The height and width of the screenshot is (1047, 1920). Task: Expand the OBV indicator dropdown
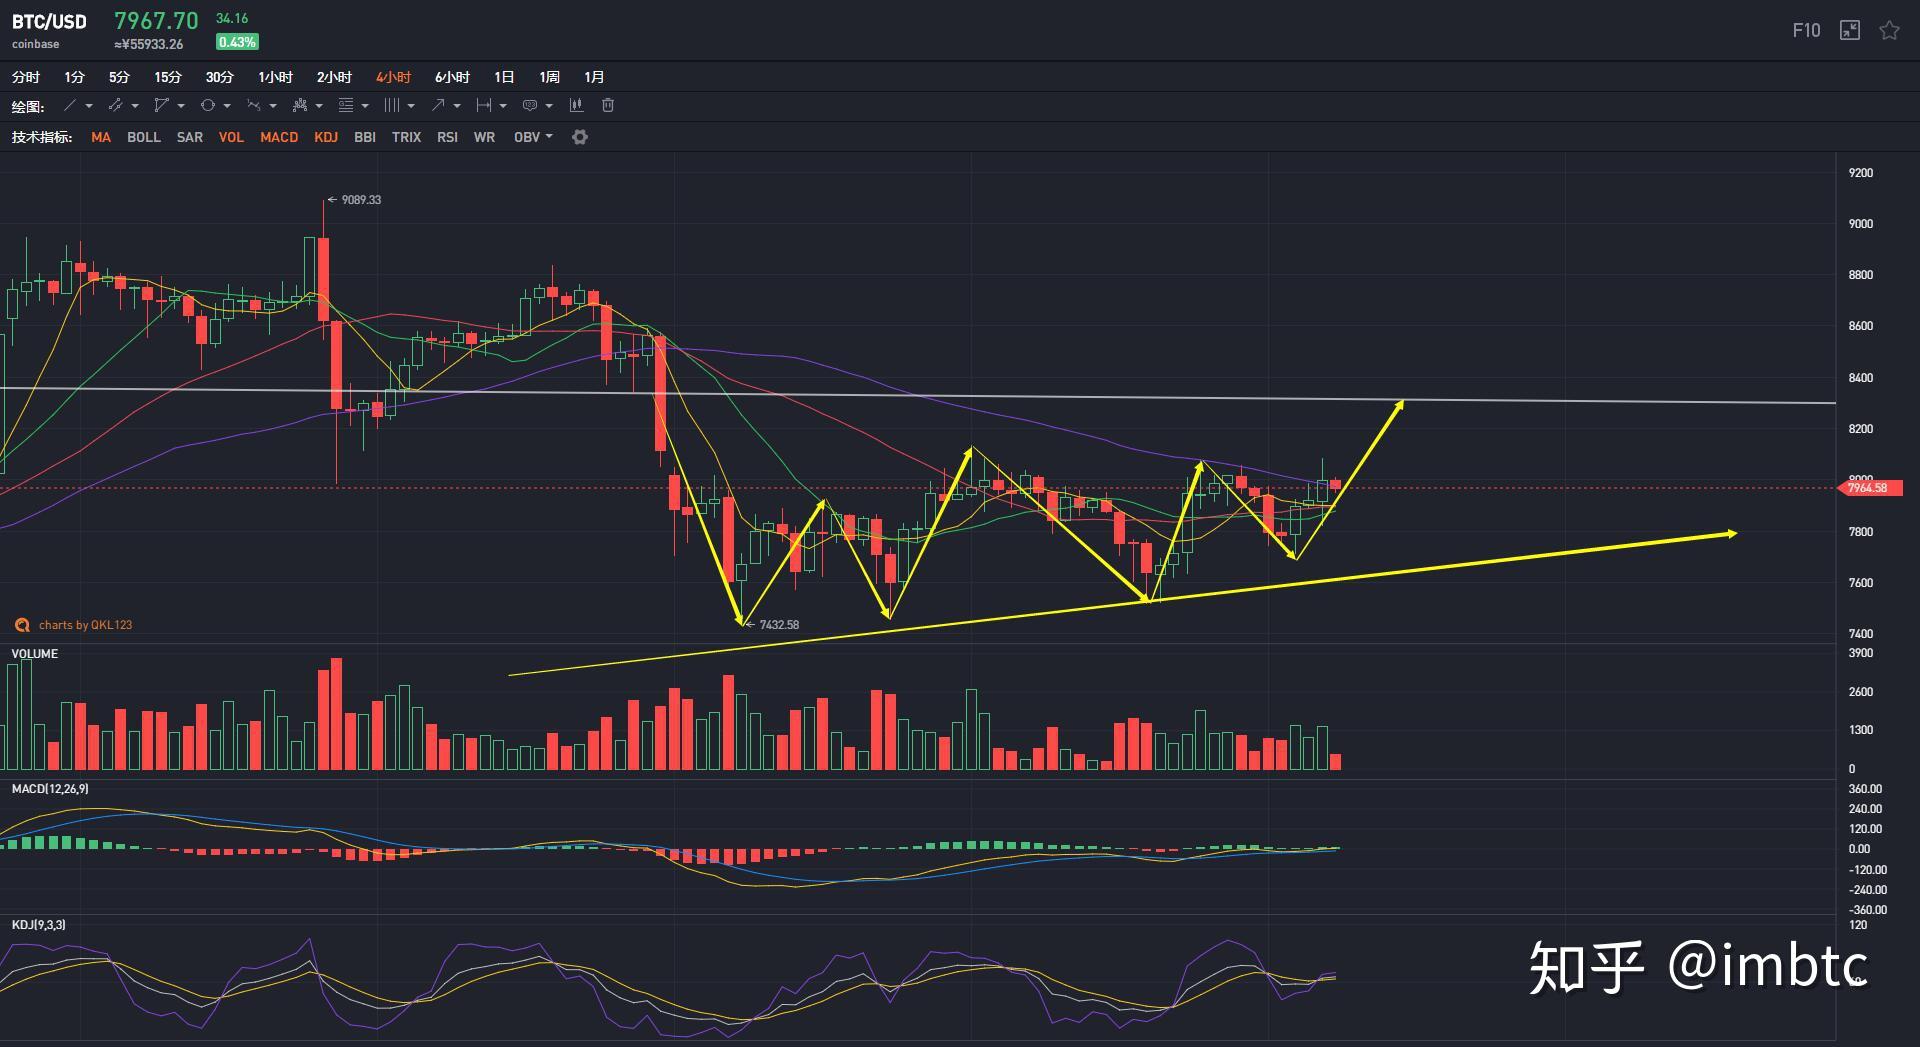548,137
